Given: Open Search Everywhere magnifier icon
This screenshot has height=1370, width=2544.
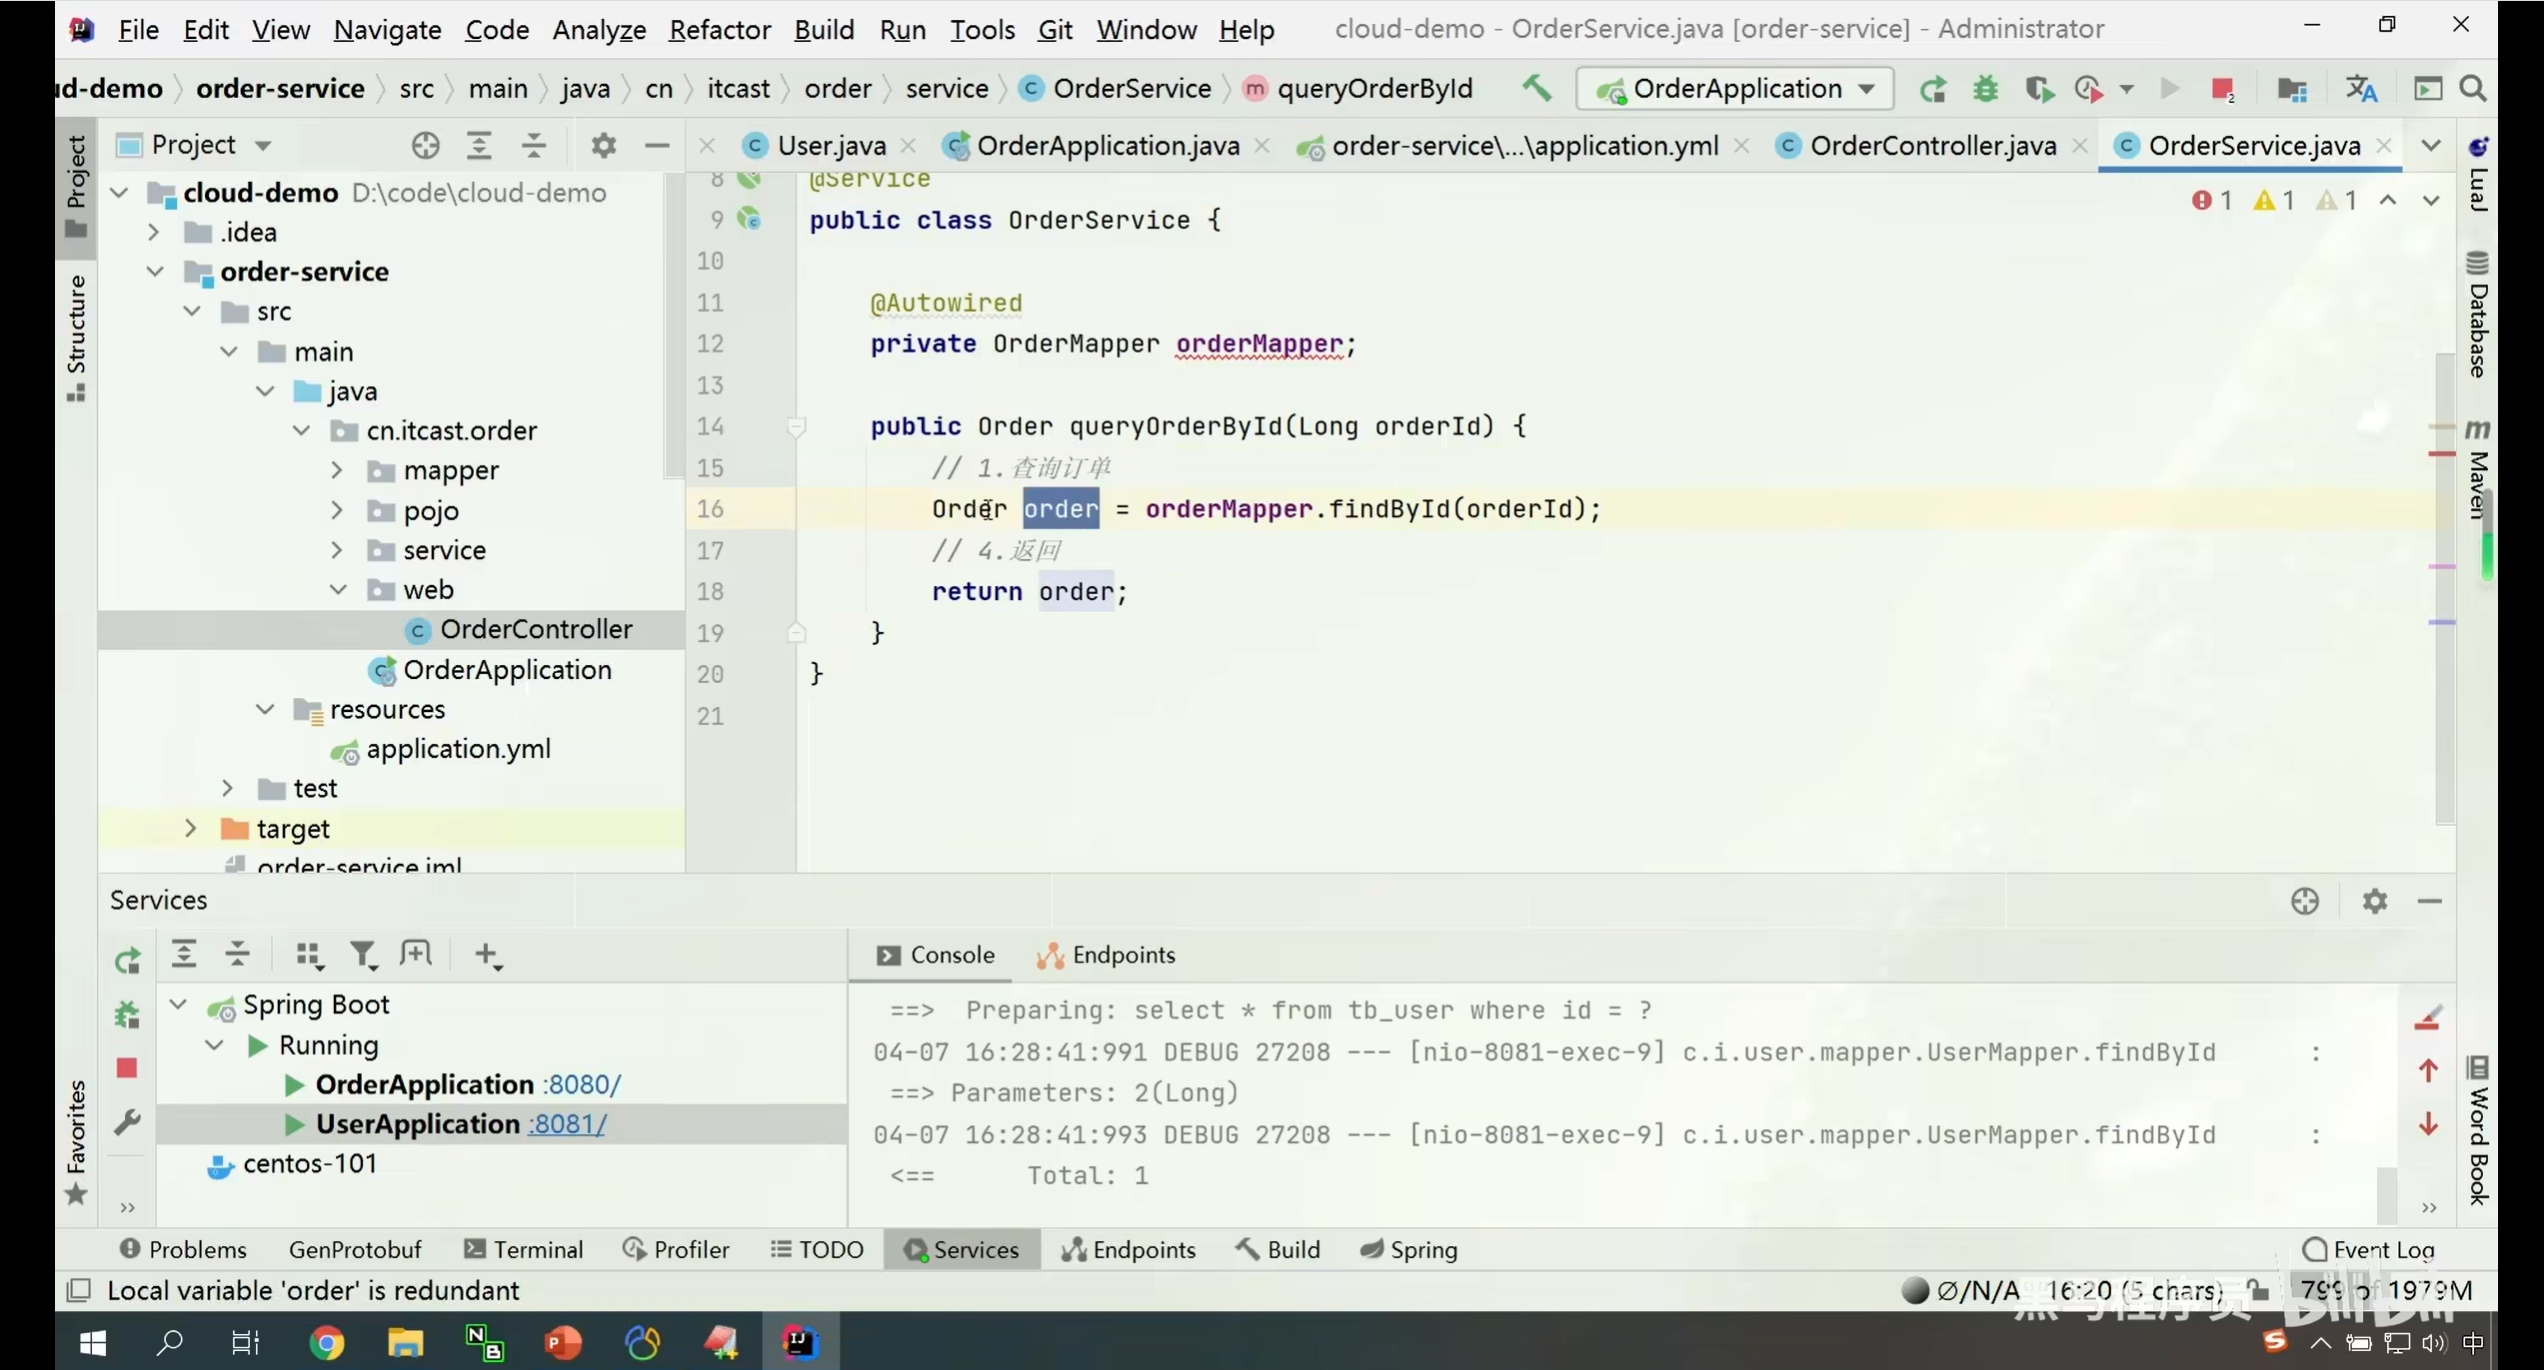Looking at the screenshot, I should (2473, 89).
